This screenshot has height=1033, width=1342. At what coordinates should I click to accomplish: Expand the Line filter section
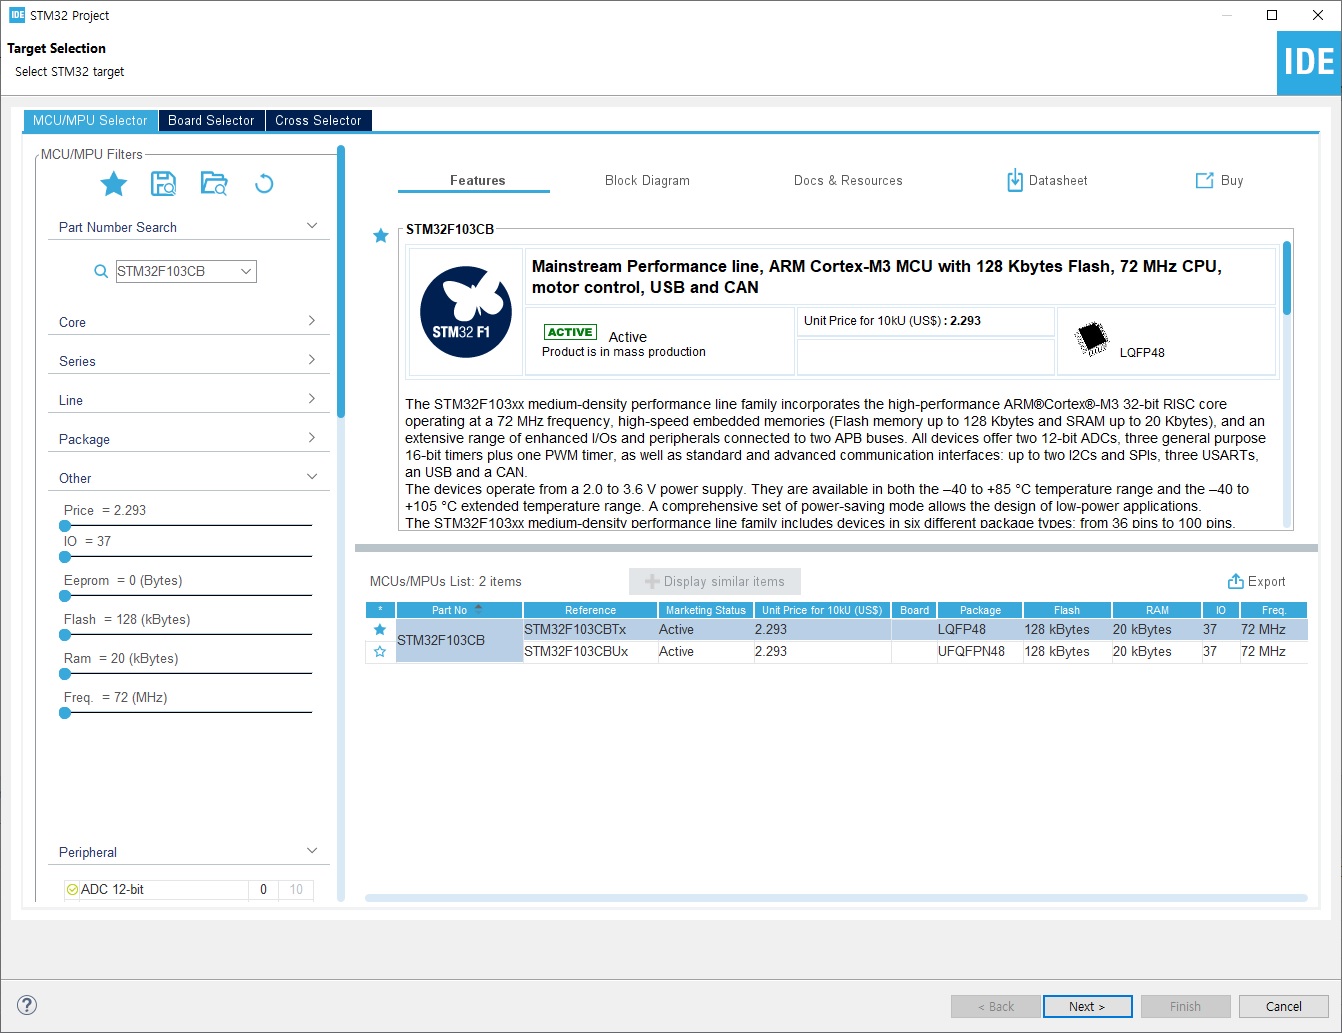312,399
